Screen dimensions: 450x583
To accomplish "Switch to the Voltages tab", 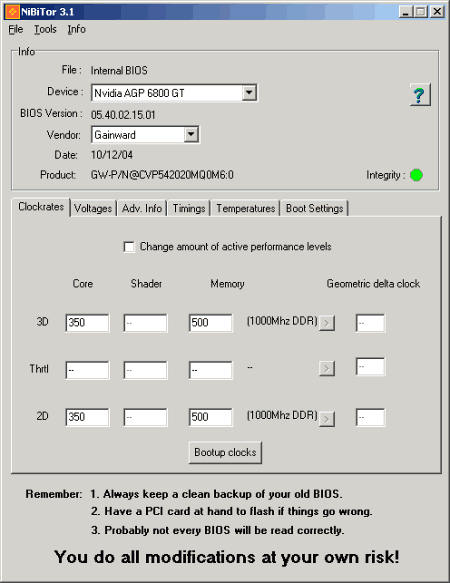I will (x=93, y=208).
